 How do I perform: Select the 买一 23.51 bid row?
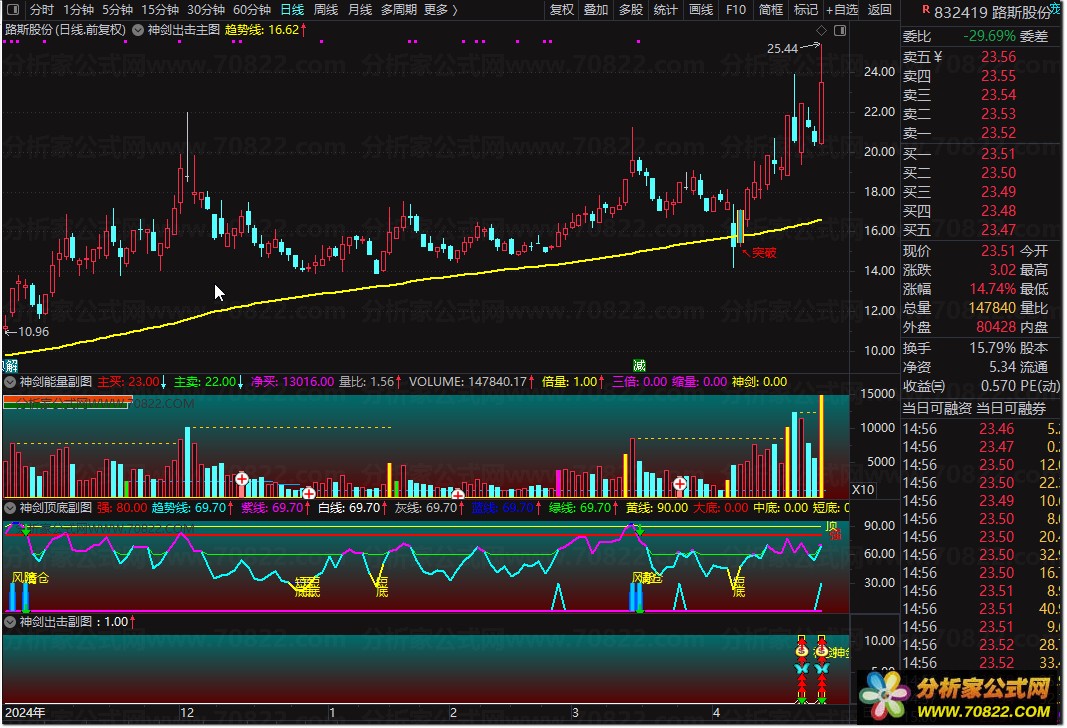pyautogui.click(x=959, y=154)
